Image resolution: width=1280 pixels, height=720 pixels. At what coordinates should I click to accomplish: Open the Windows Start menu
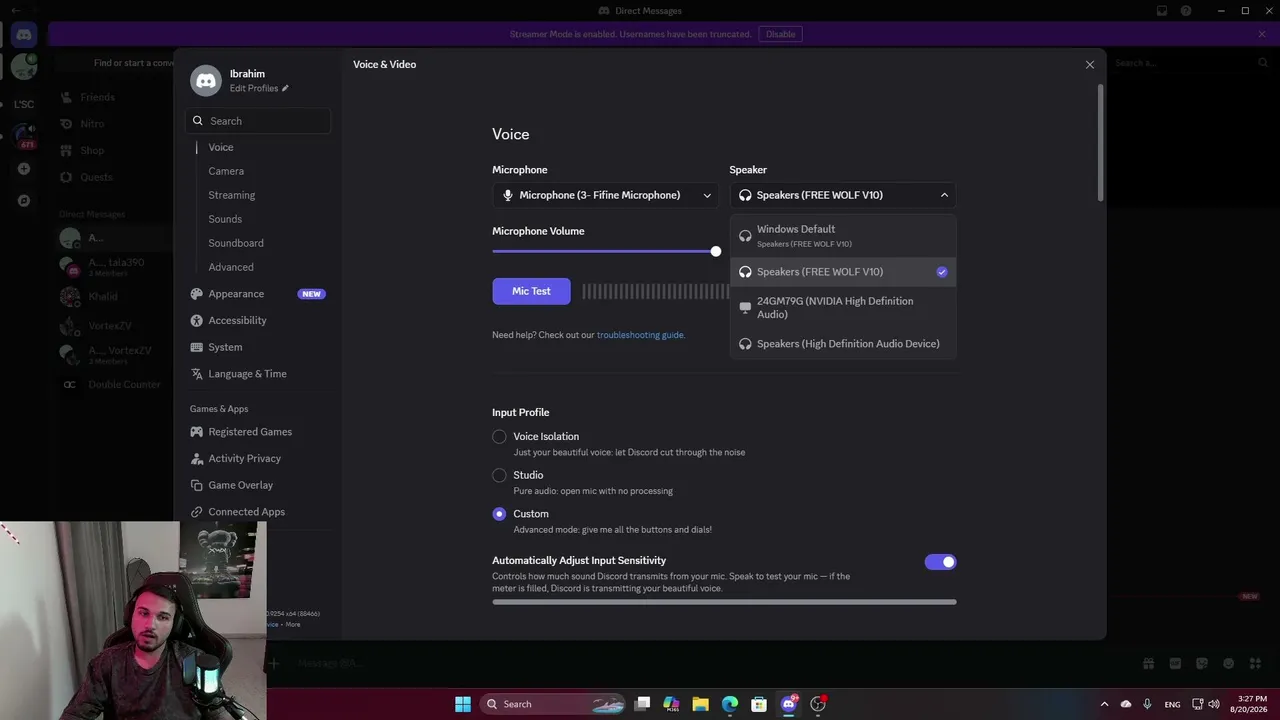463,704
